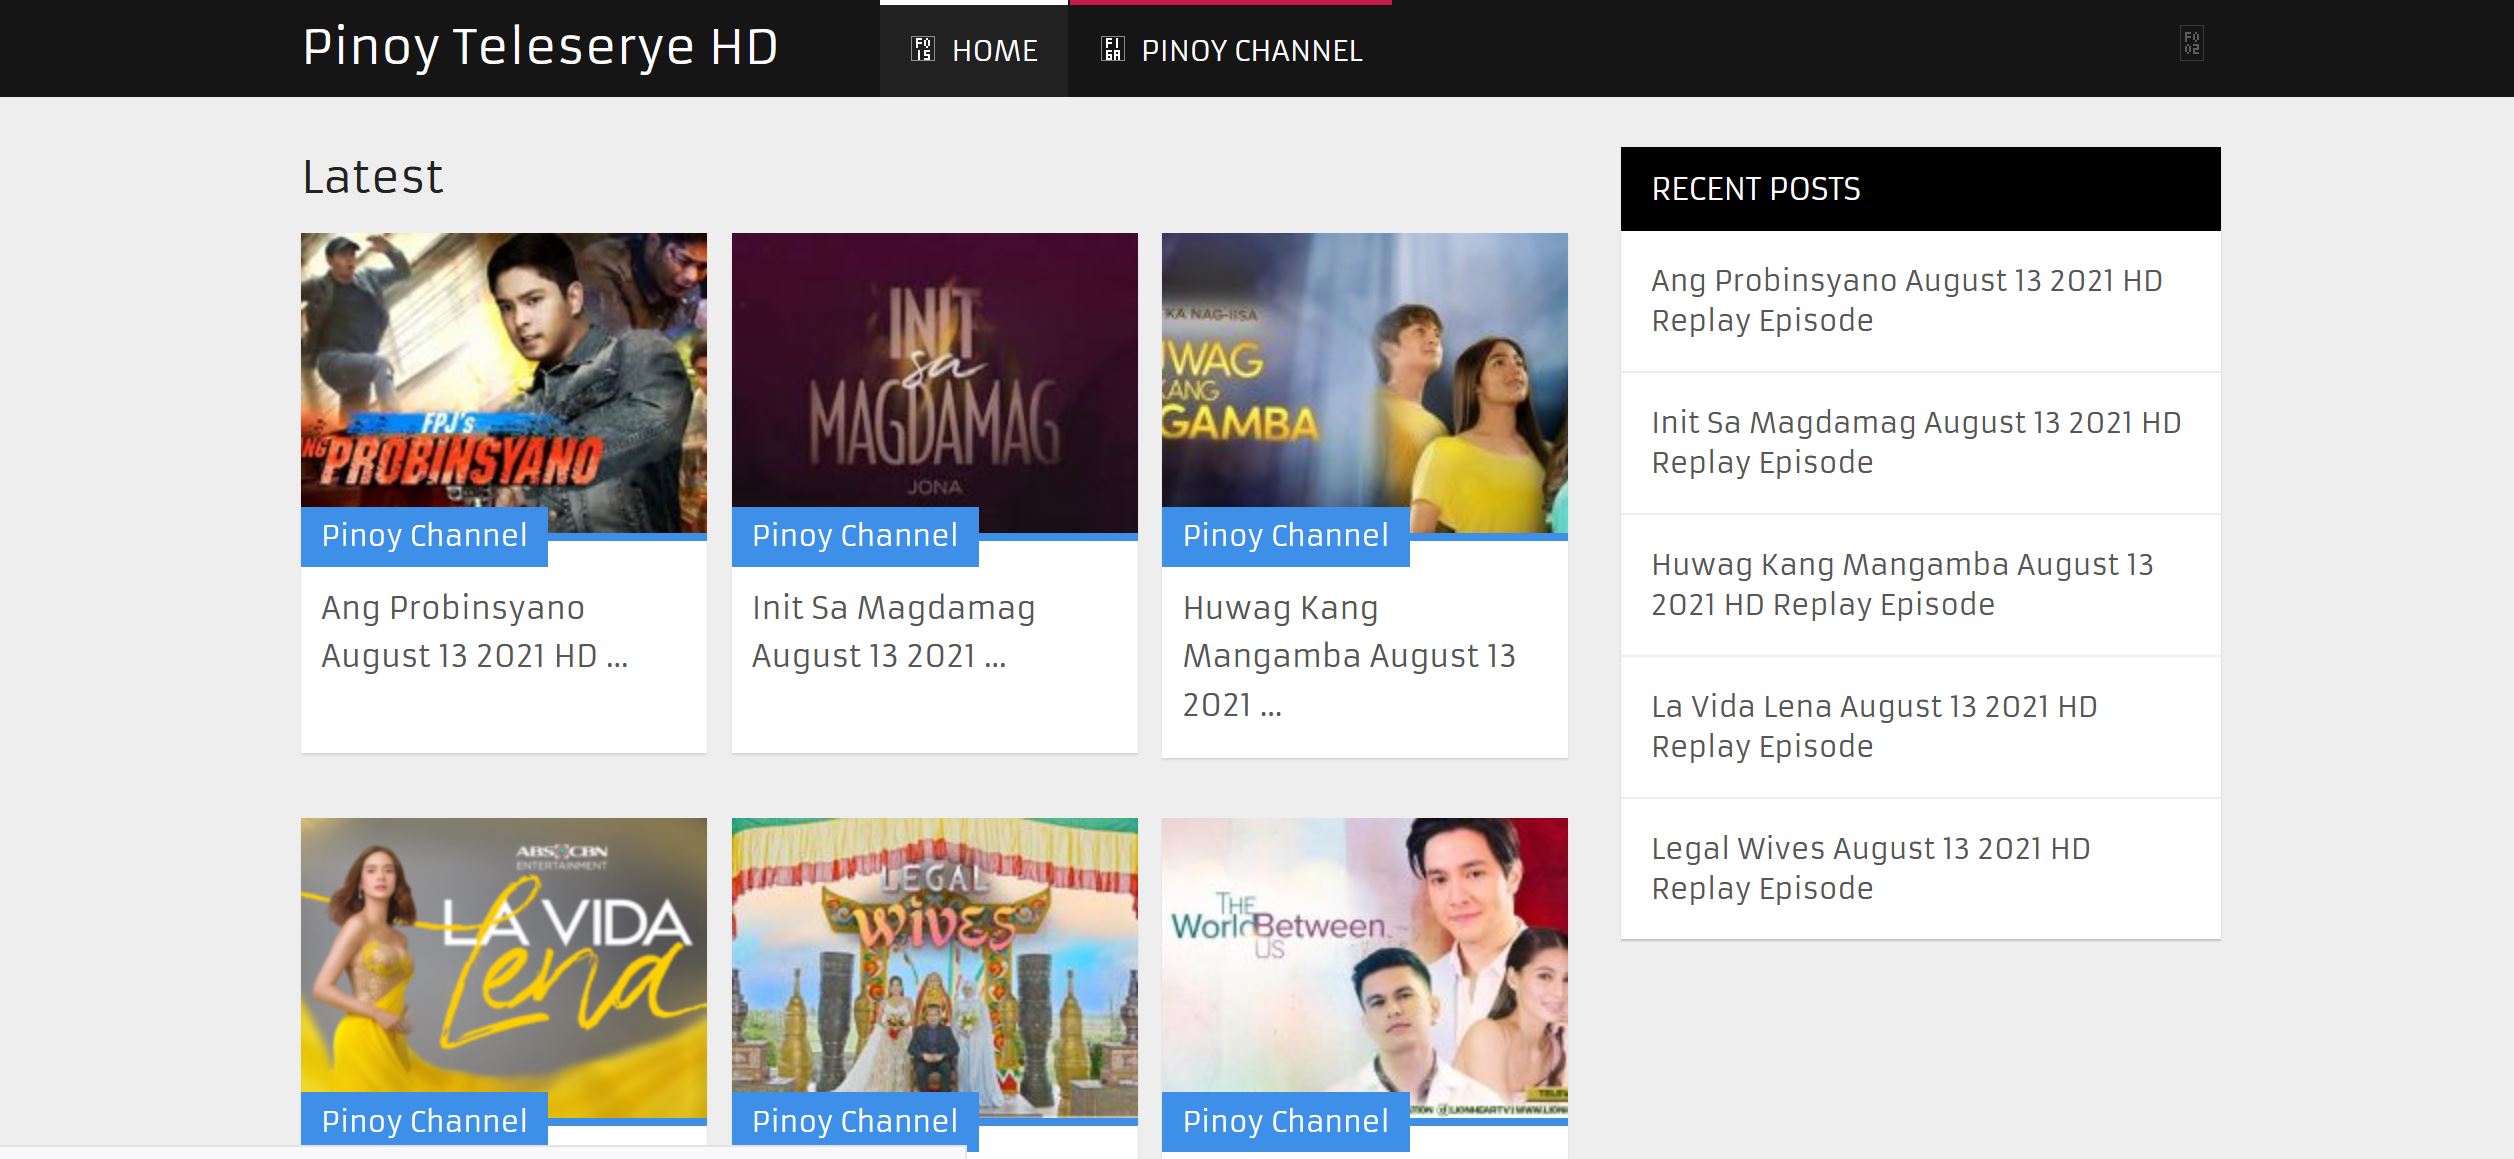
Task: Open card title Huwag Kang Mangamba August 13
Action: coord(1349,656)
